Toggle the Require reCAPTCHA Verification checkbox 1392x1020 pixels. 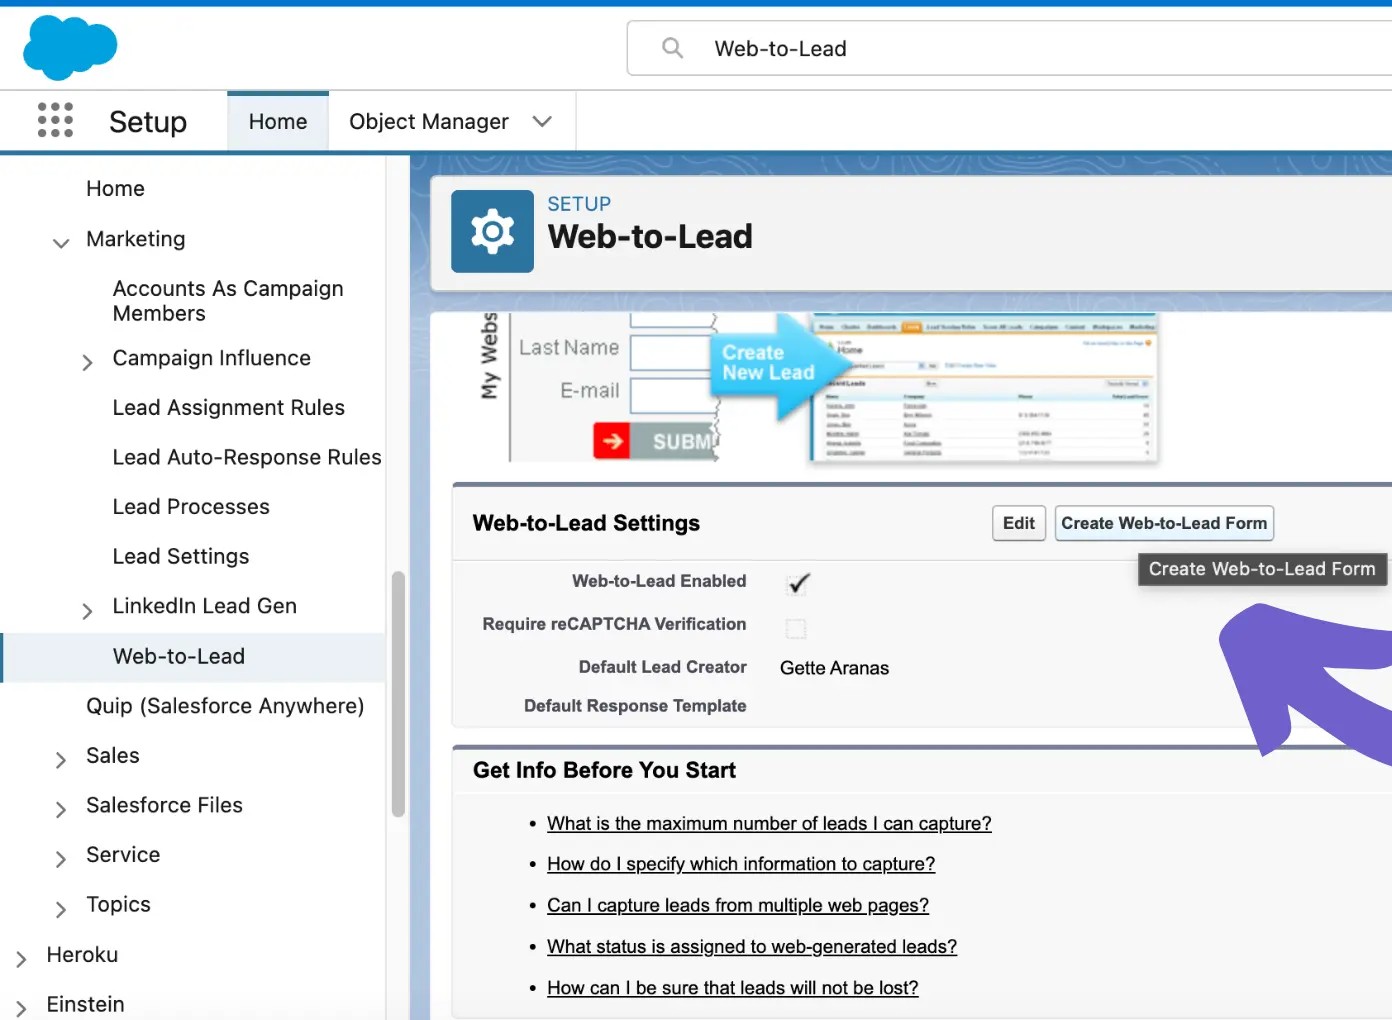point(796,628)
